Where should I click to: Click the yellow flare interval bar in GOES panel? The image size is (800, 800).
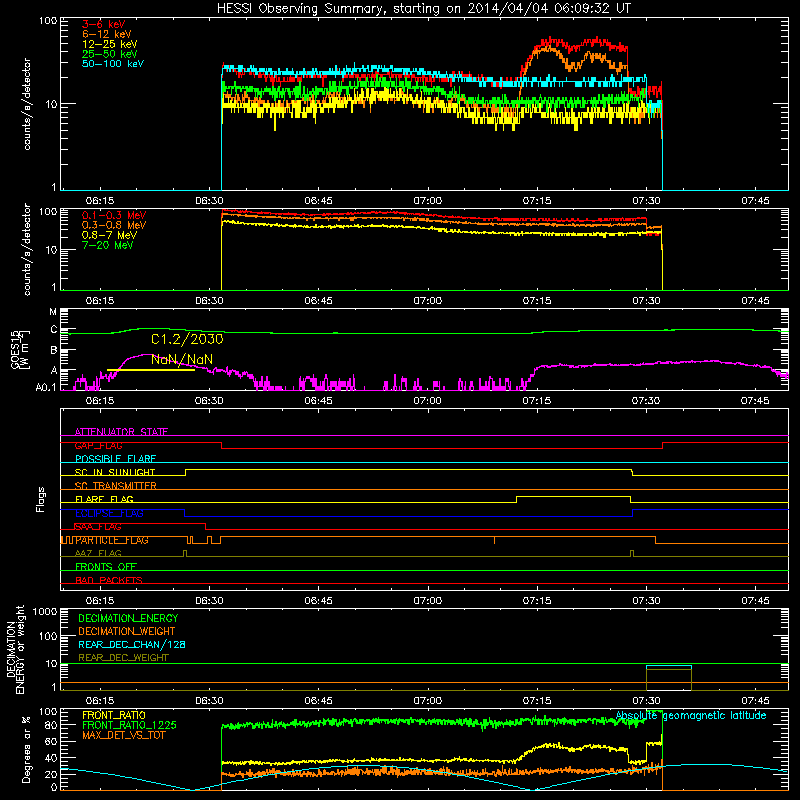pyautogui.click(x=151, y=370)
